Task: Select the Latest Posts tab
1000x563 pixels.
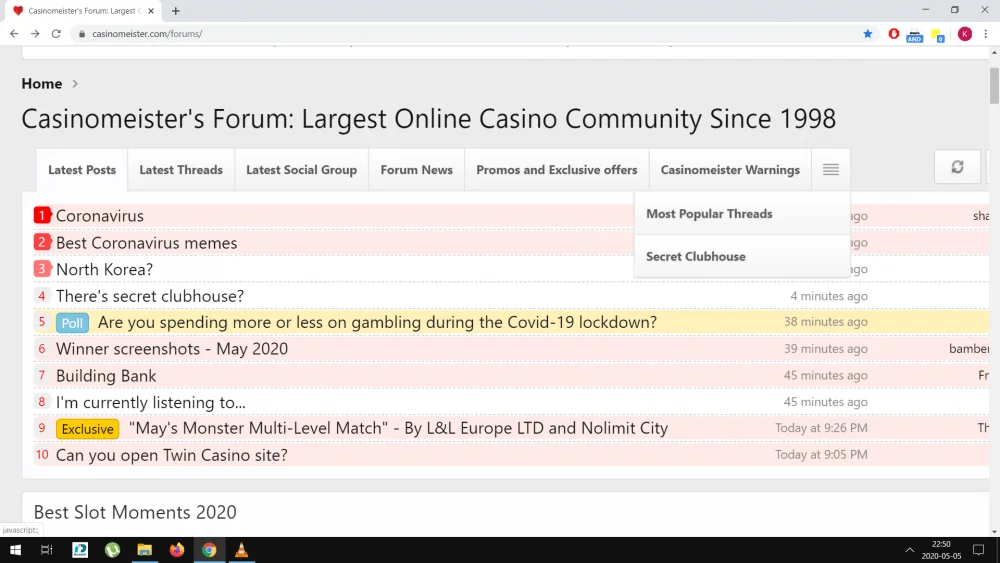Action: [x=82, y=170]
